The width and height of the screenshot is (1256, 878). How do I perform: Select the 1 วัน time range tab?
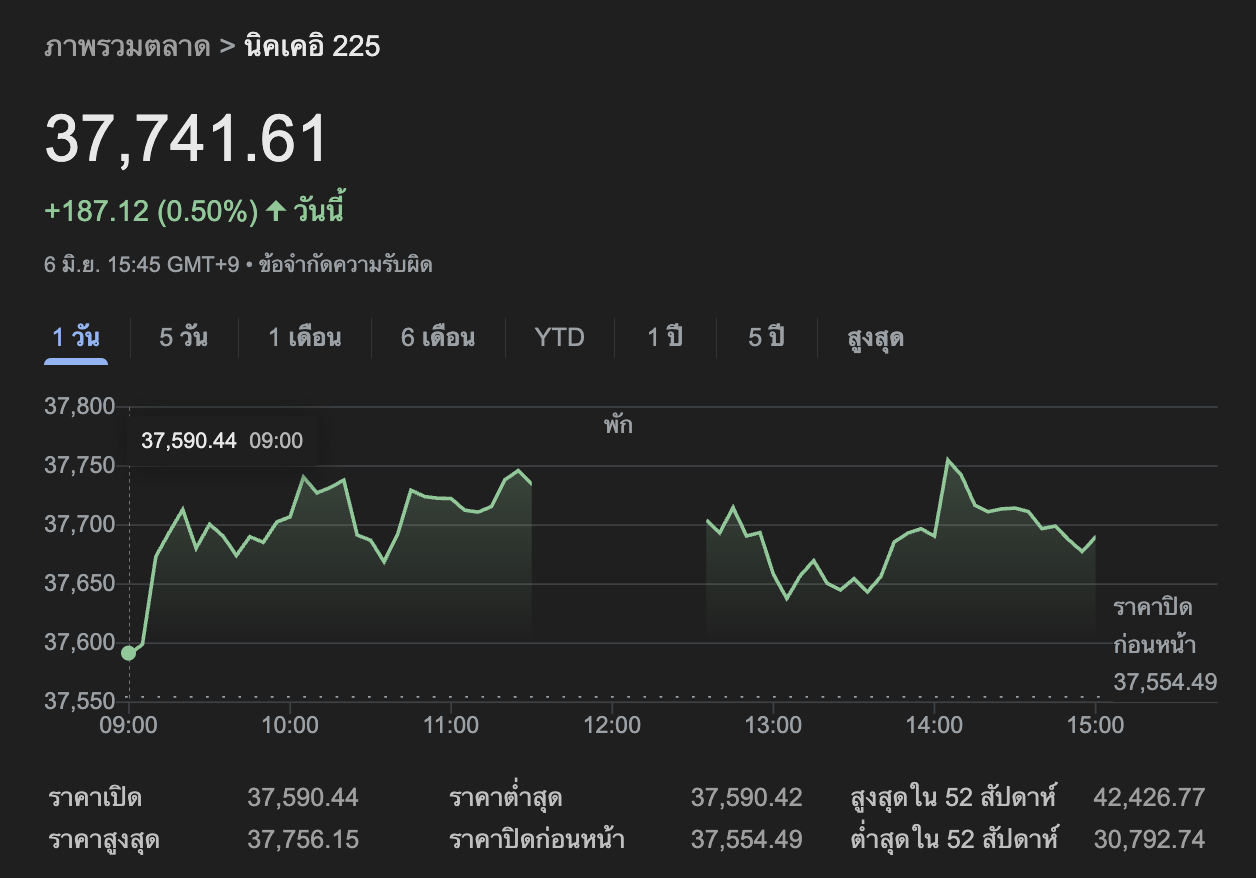click(x=76, y=338)
